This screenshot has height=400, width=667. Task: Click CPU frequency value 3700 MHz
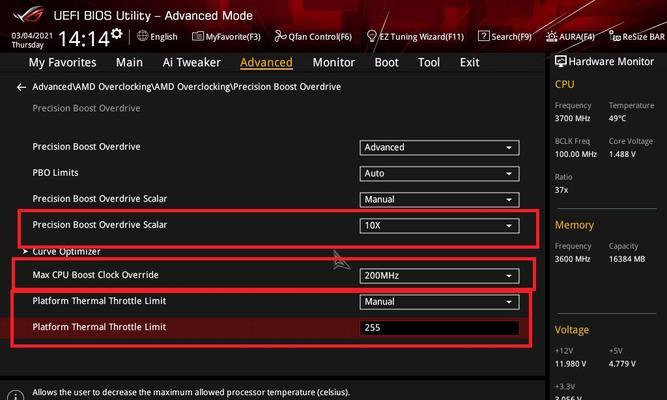click(x=573, y=118)
